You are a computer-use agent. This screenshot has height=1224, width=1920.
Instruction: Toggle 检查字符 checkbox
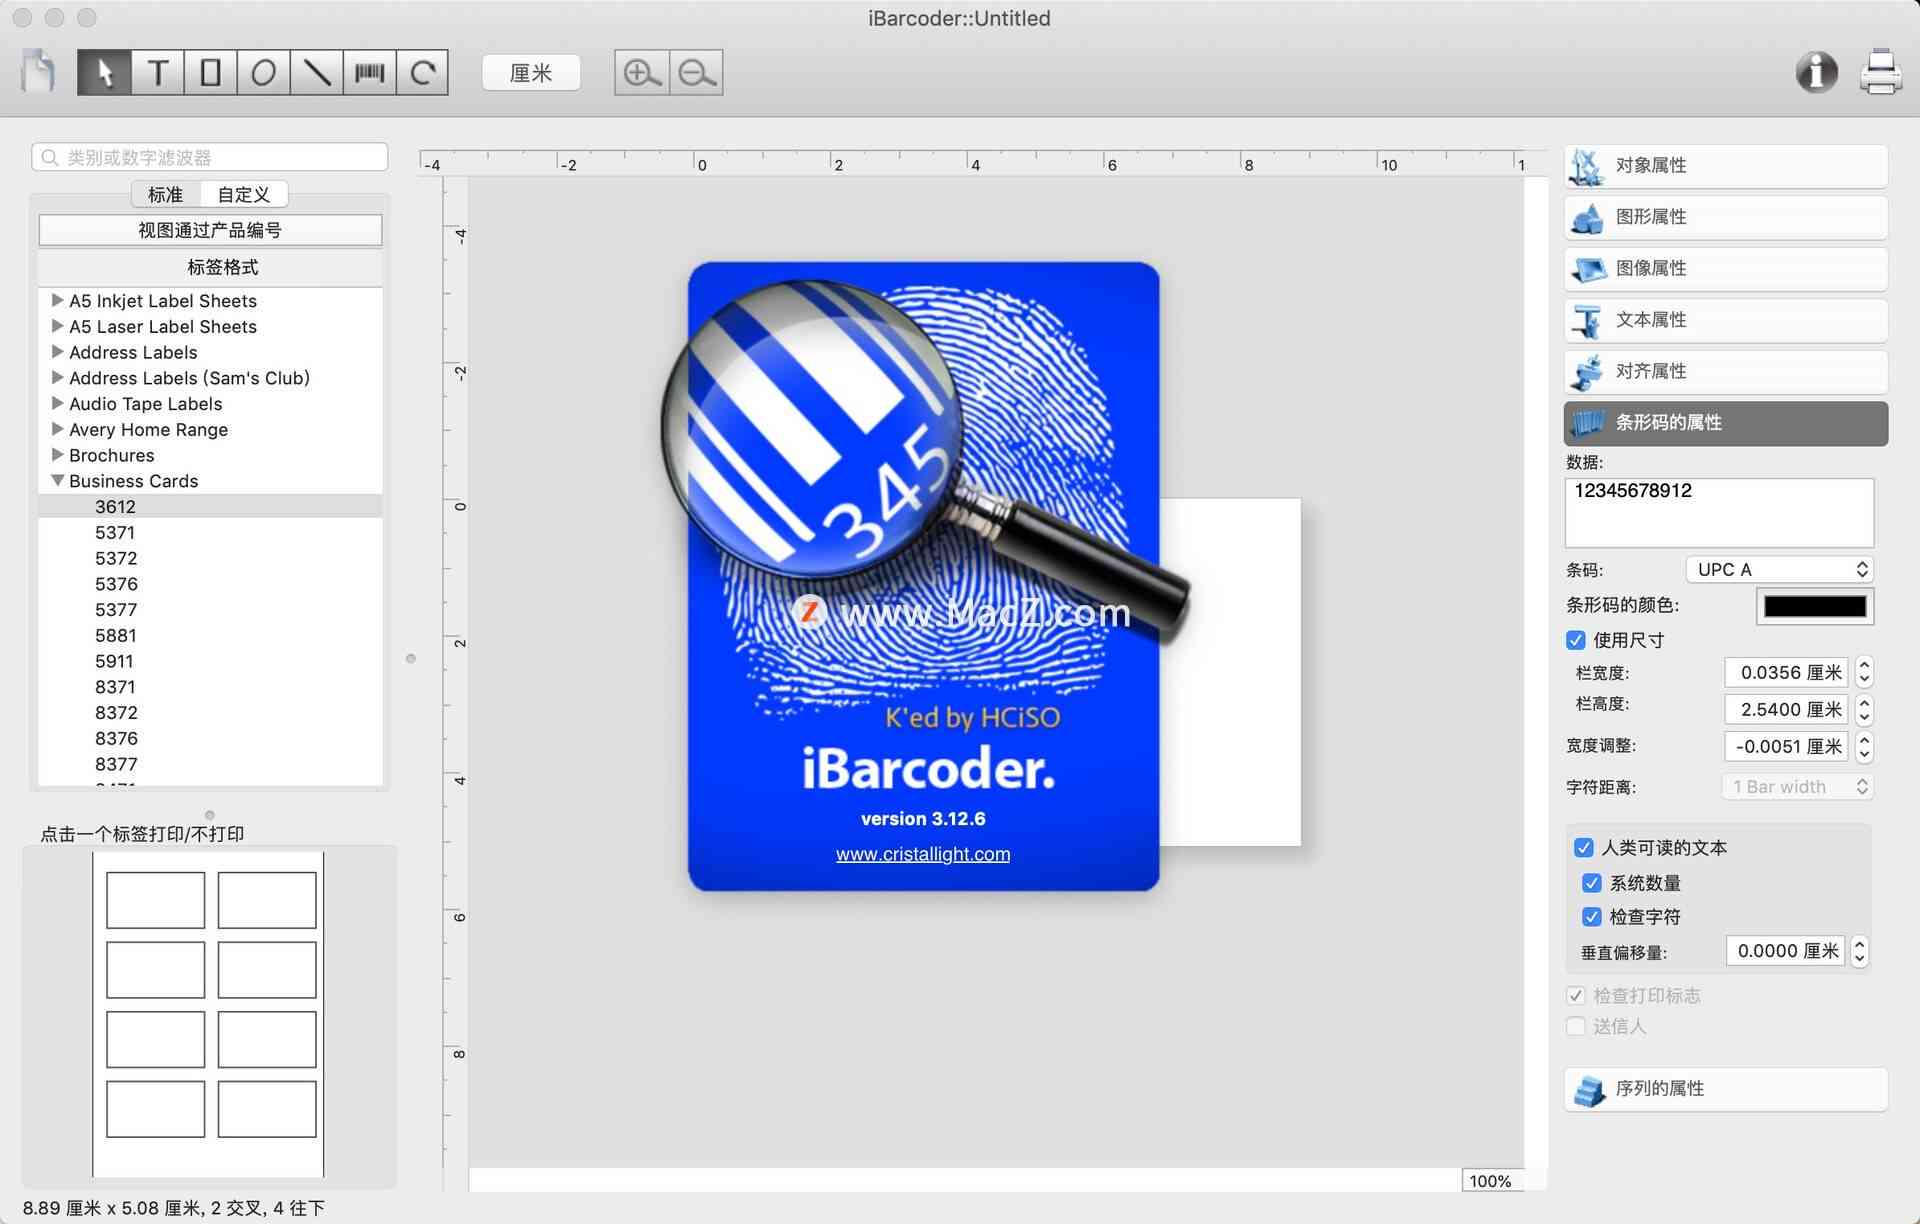coord(1592,917)
